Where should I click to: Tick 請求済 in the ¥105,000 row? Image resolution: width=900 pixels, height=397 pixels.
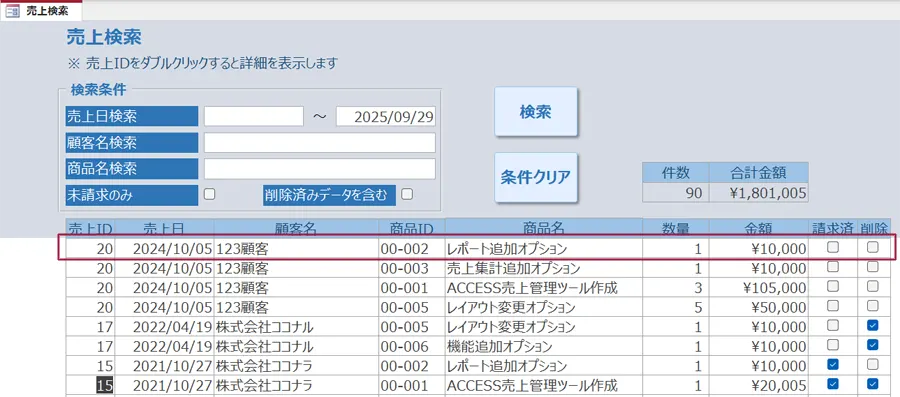click(832, 286)
